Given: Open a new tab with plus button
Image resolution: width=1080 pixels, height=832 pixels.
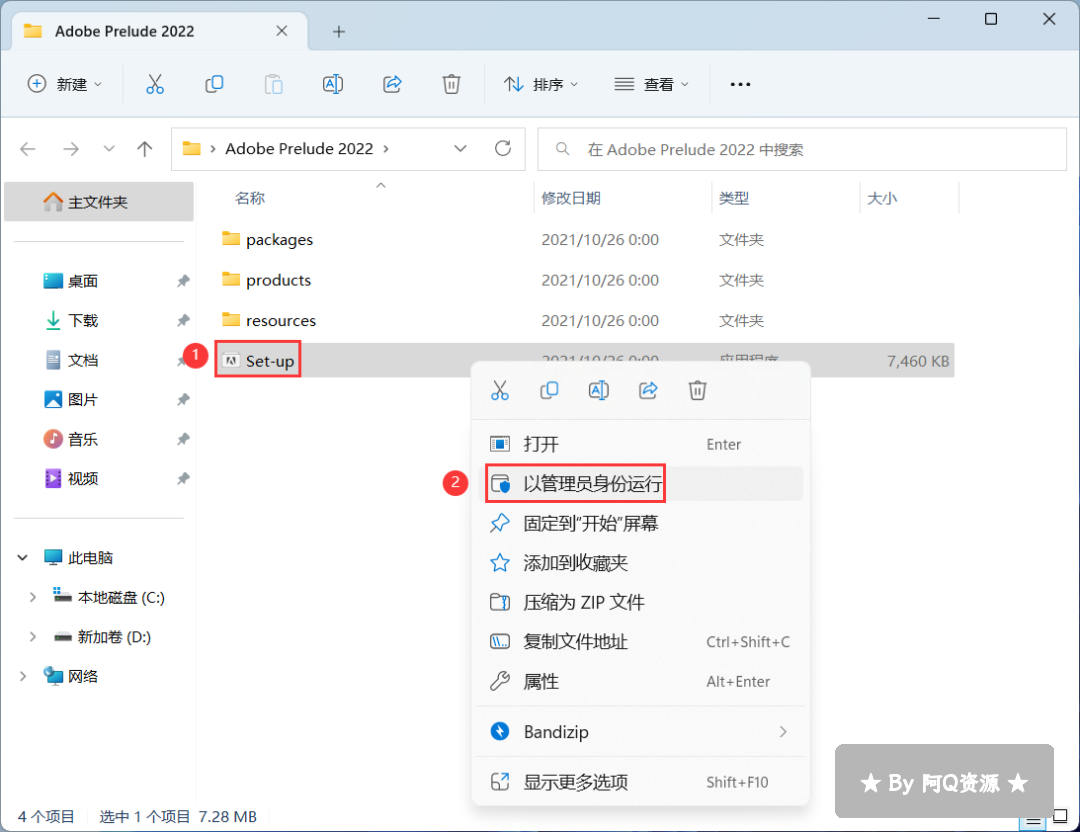Looking at the screenshot, I should (x=339, y=32).
